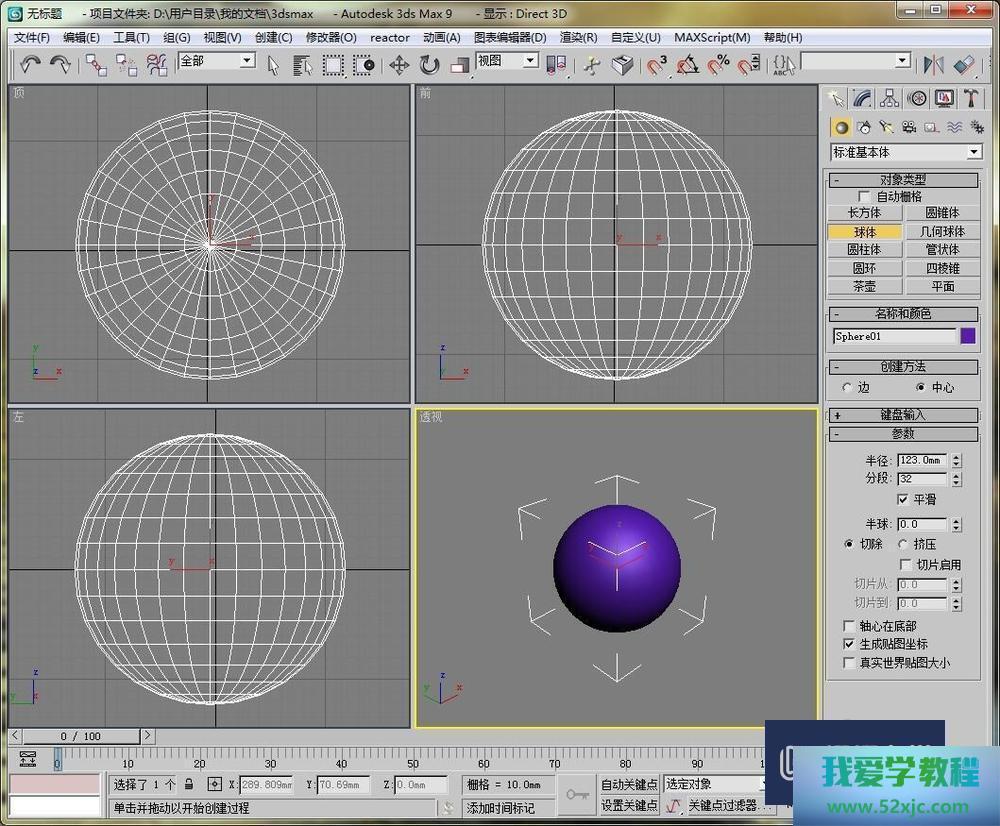The width and height of the screenshot is (1000, 826).
Task: Open the Modify panel tab
Action: point(862,98)
